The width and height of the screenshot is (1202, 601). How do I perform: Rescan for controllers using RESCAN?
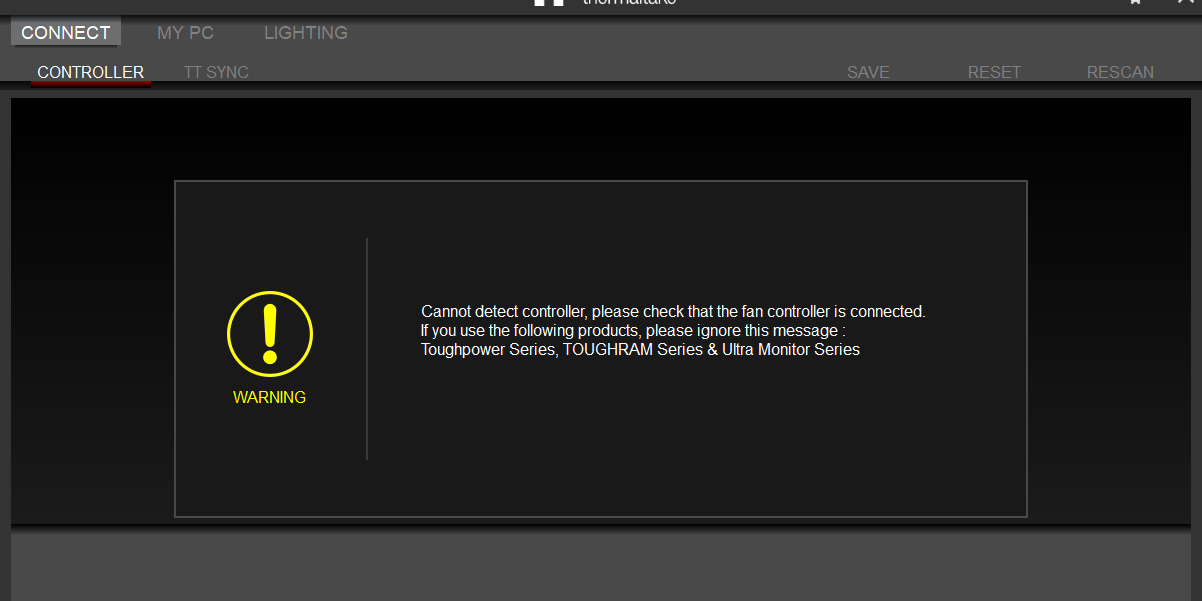click(1120, 72)
